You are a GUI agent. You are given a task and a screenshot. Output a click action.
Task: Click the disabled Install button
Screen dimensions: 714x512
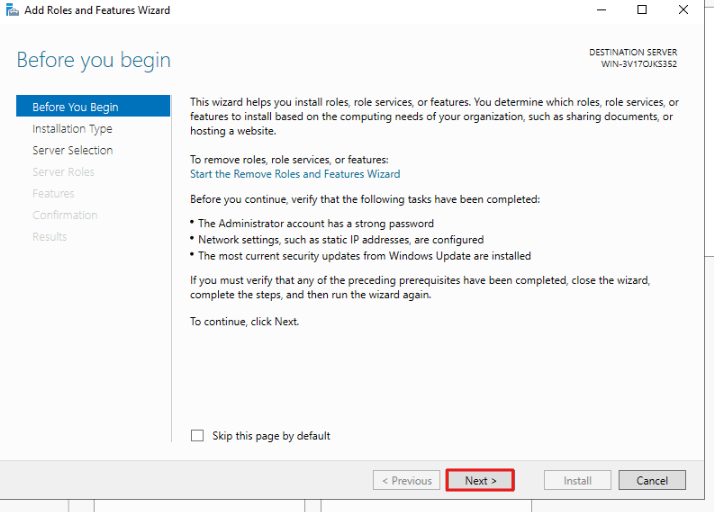577,480
